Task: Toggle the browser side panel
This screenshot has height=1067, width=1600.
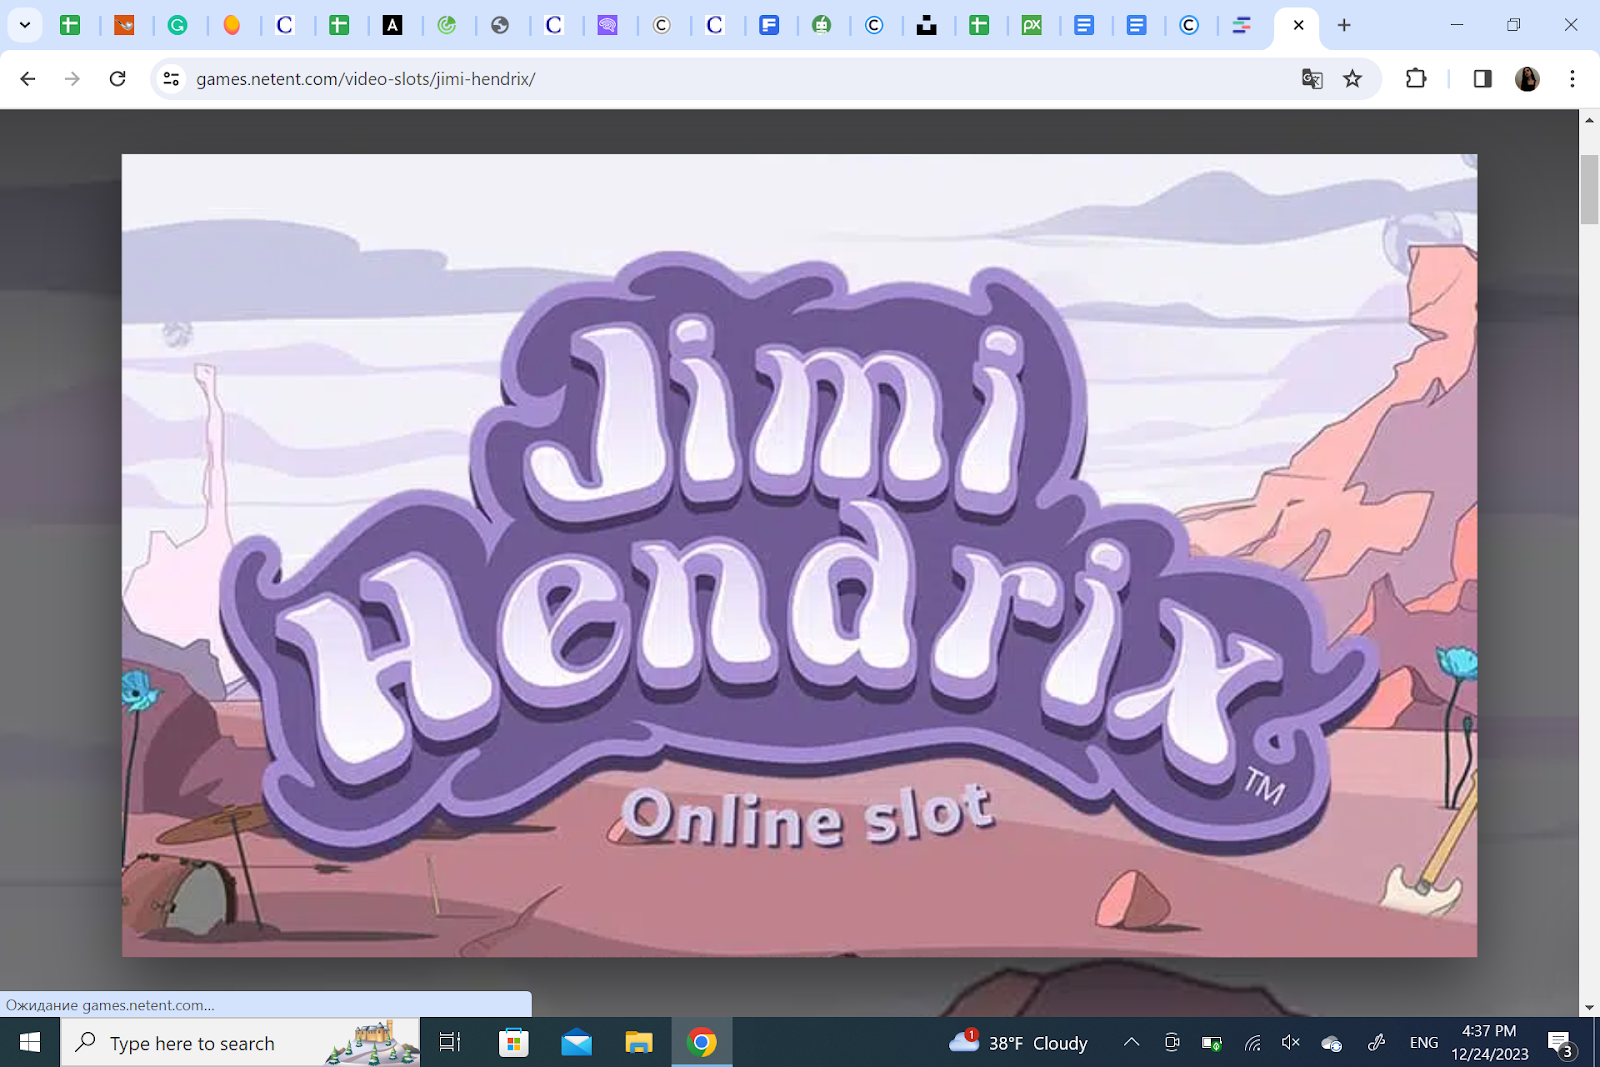Action: click(1482, 78)
